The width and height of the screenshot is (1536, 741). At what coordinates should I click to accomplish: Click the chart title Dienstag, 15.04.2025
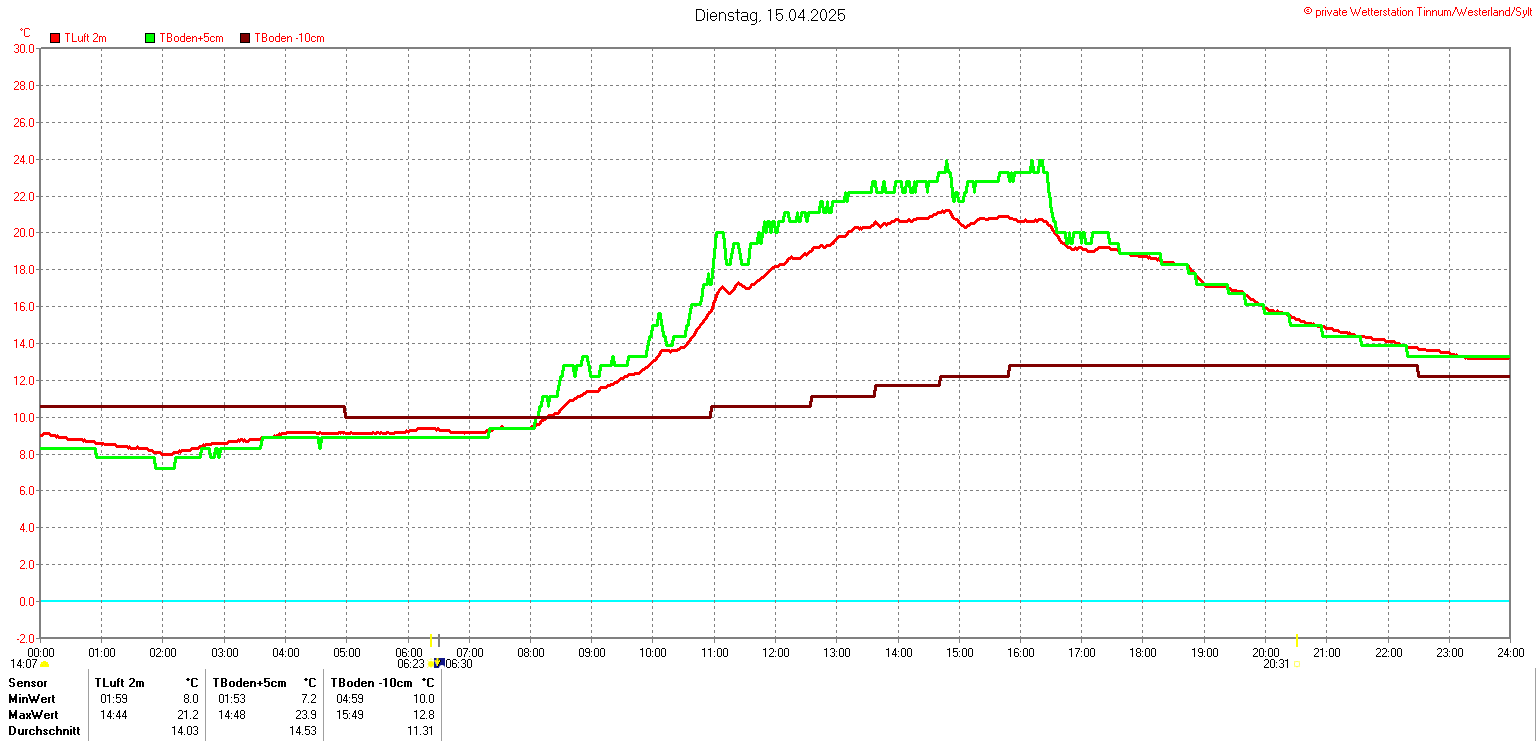769,16
